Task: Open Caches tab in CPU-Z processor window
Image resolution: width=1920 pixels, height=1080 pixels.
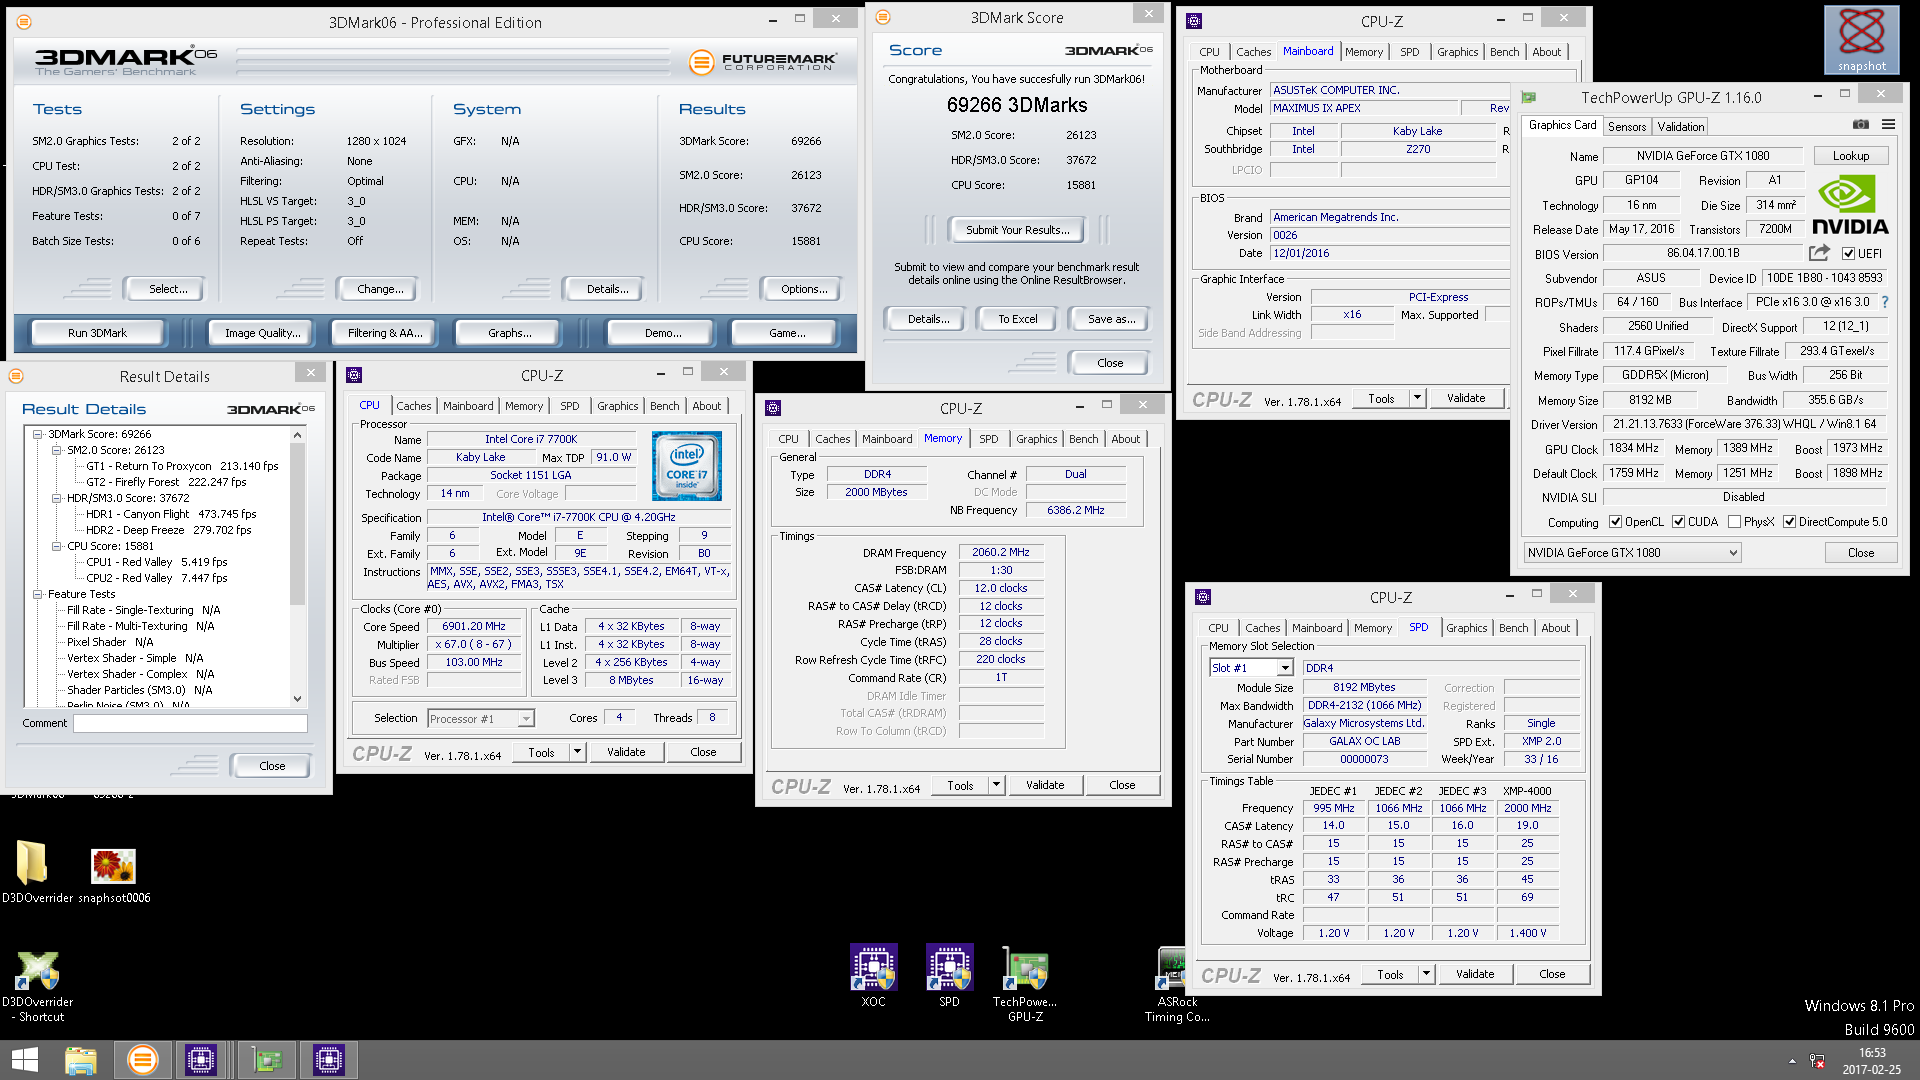Action: tap(413, 406)
